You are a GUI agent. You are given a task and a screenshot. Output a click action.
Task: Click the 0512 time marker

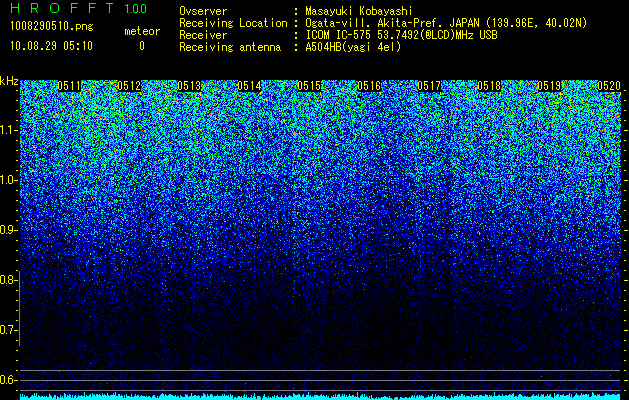(x=129, y=86)
